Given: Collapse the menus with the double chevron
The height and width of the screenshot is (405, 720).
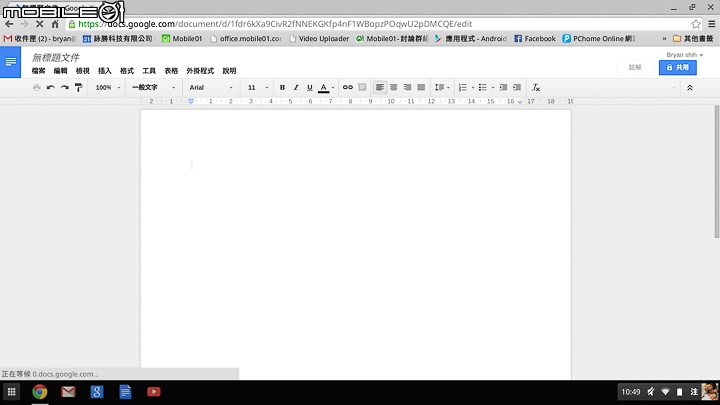Looking at the screenshot, I should (x=689, y=87).
